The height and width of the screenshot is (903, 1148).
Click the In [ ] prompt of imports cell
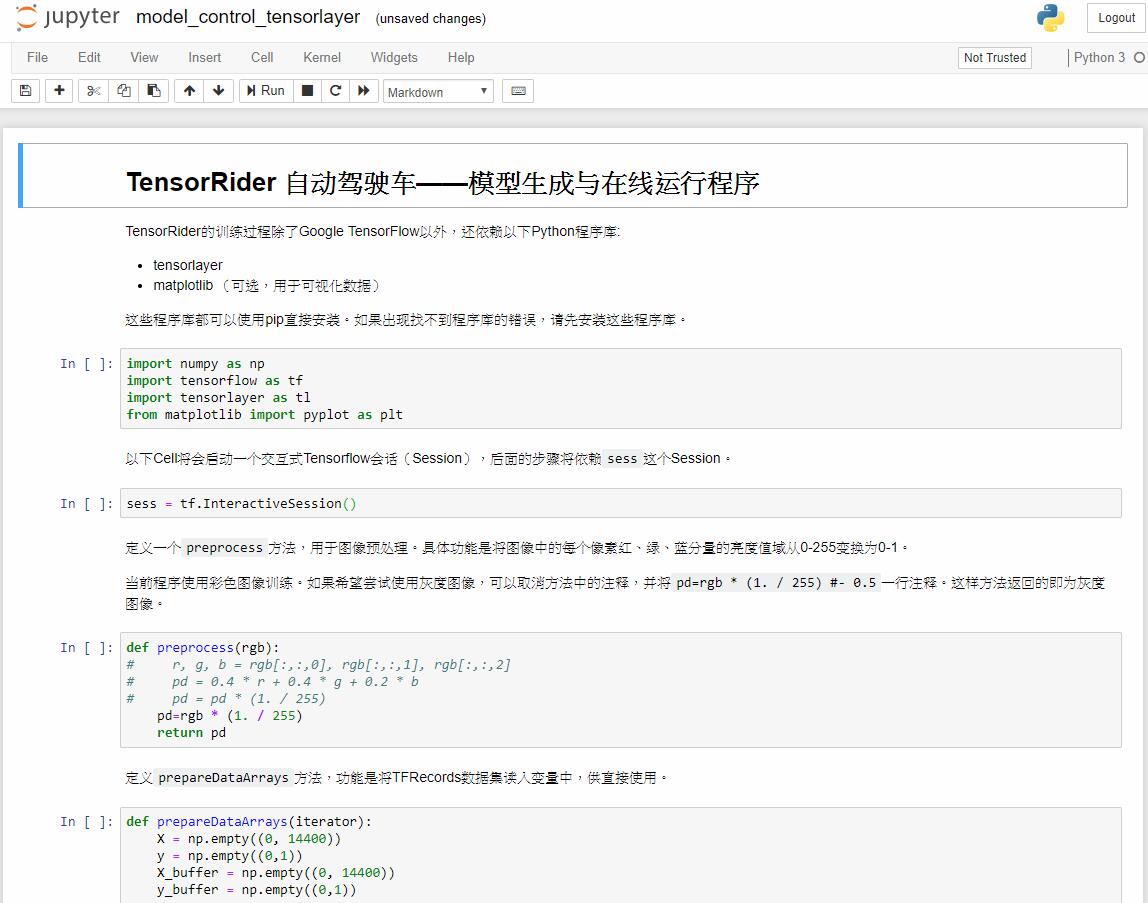[86, 363]
